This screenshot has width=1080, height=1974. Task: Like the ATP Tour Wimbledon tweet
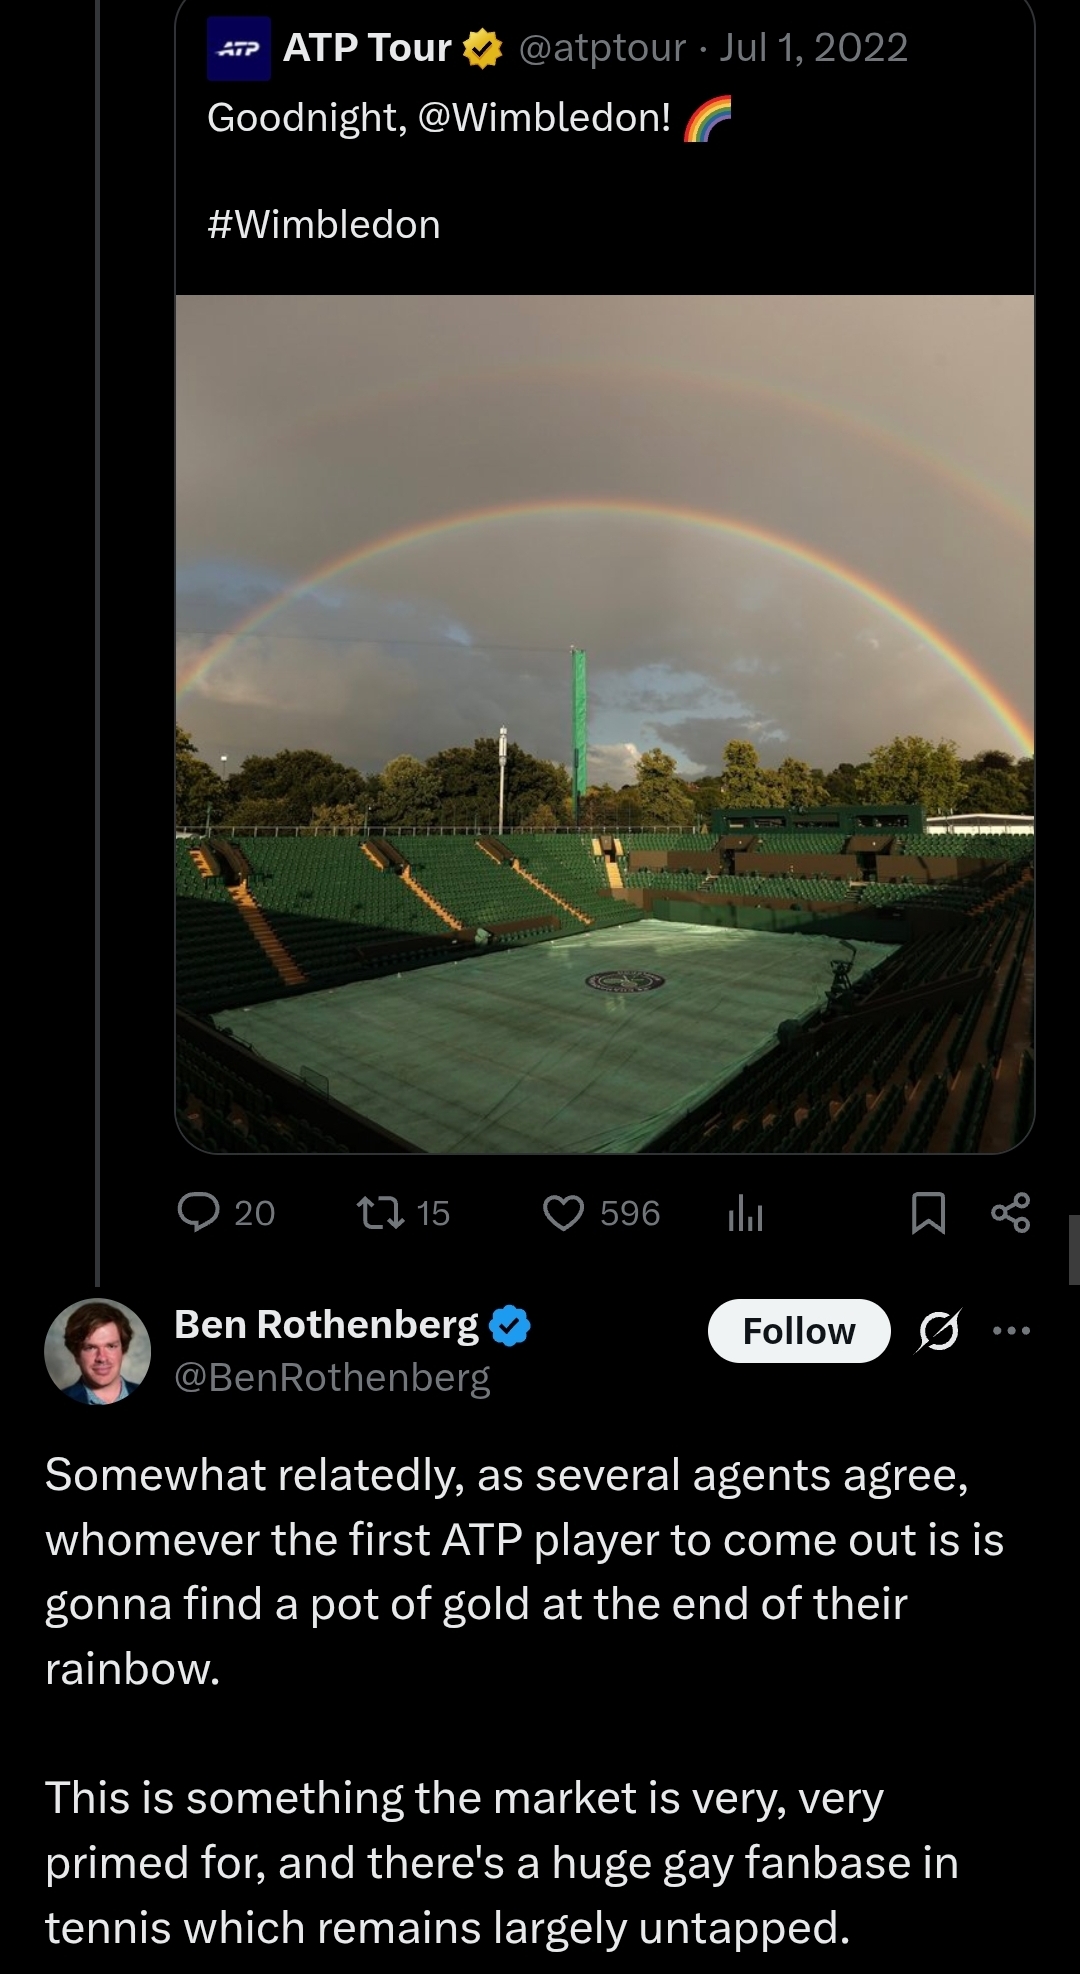[x=601, y=1213]
